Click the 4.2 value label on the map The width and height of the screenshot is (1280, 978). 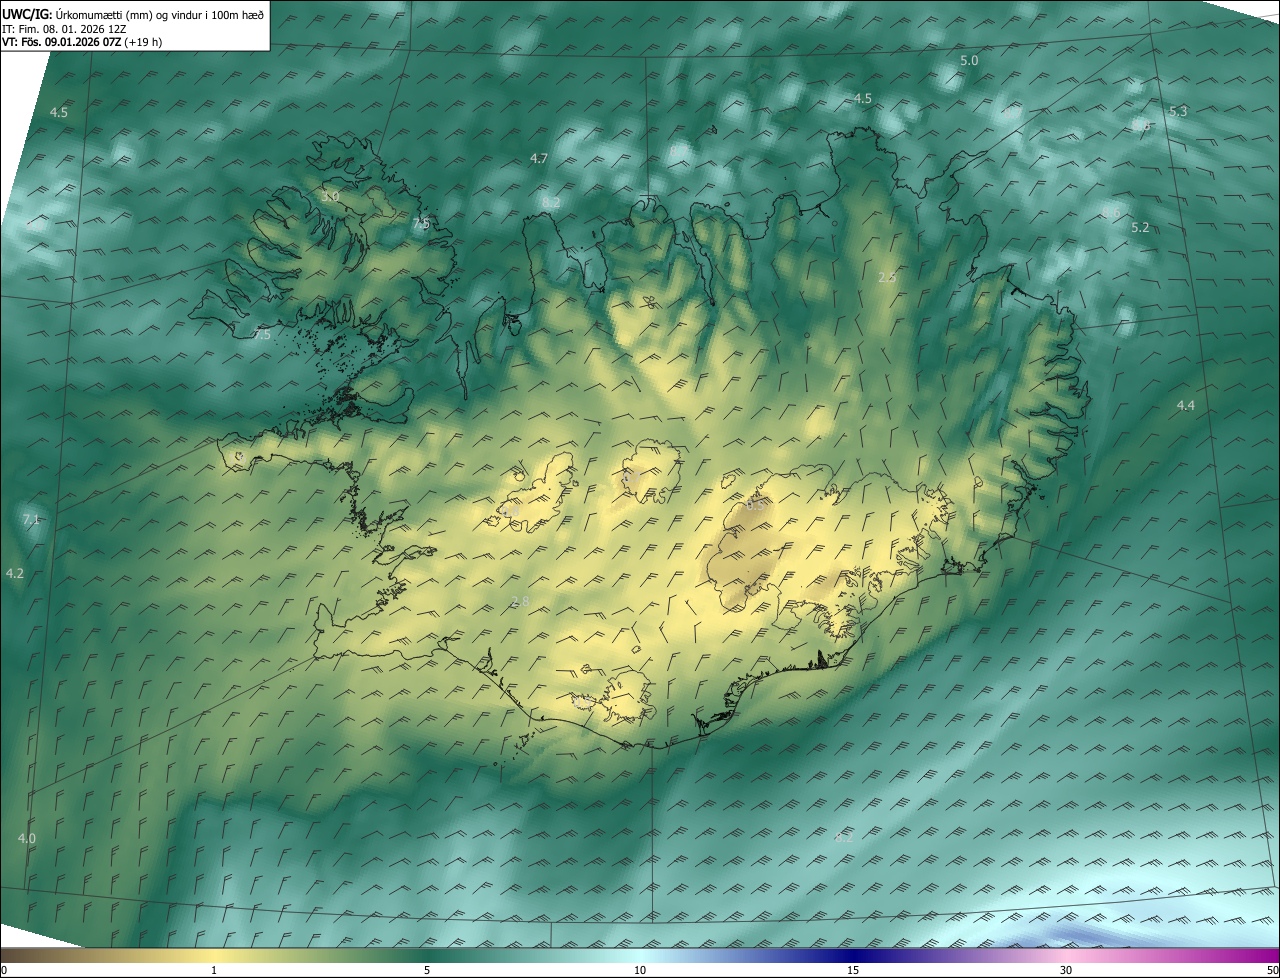[x=14, y=573]
